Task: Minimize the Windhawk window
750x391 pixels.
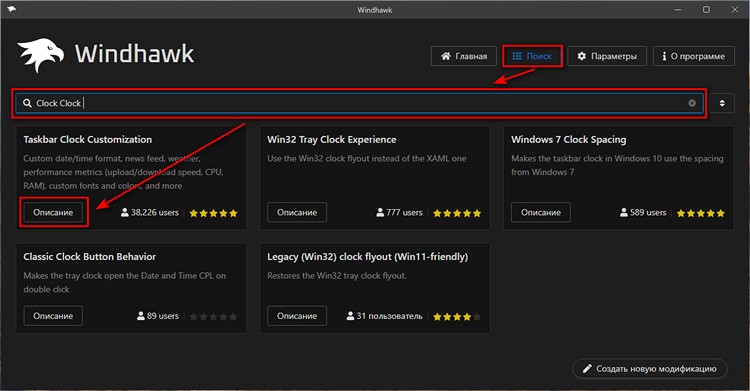Action: pos(678,10)
